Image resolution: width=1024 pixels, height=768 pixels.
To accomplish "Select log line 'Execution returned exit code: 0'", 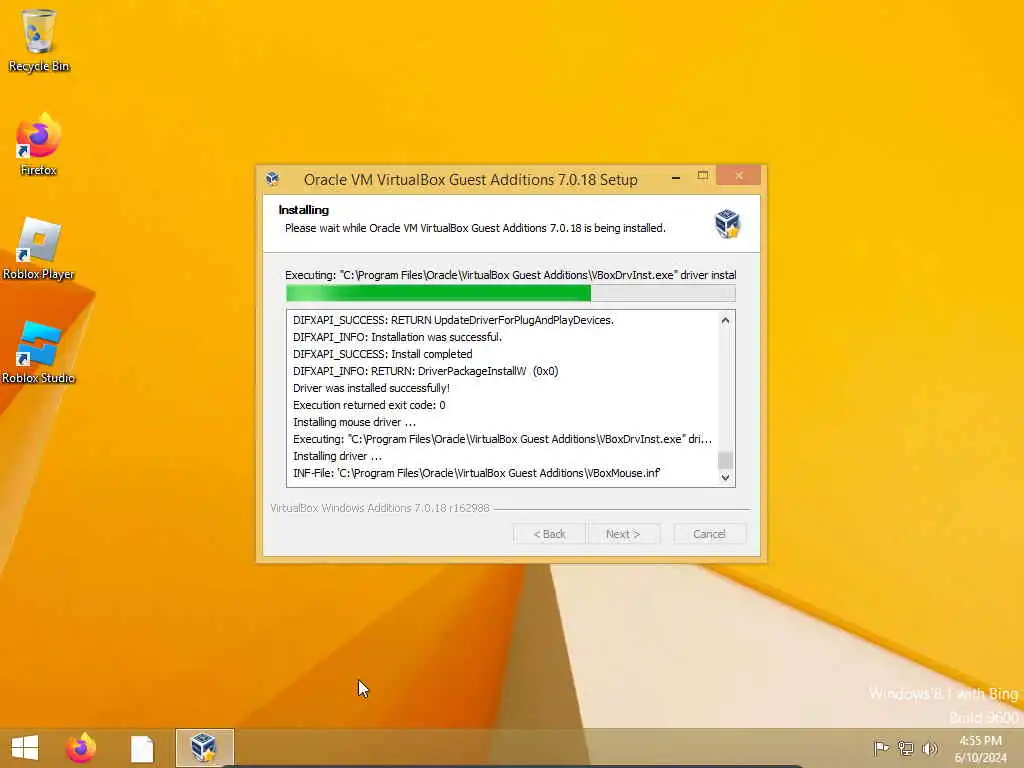I will (x=369, y=405).
